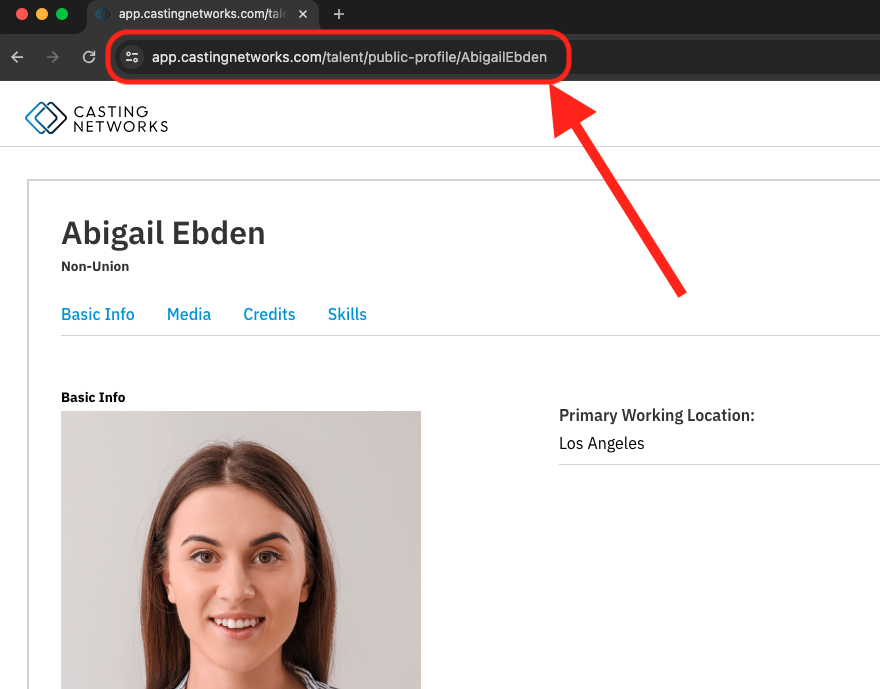Click the Primary Working Location label
This screenshot has height=689, width=880.
pyautogui.click(x=657, y=415)
